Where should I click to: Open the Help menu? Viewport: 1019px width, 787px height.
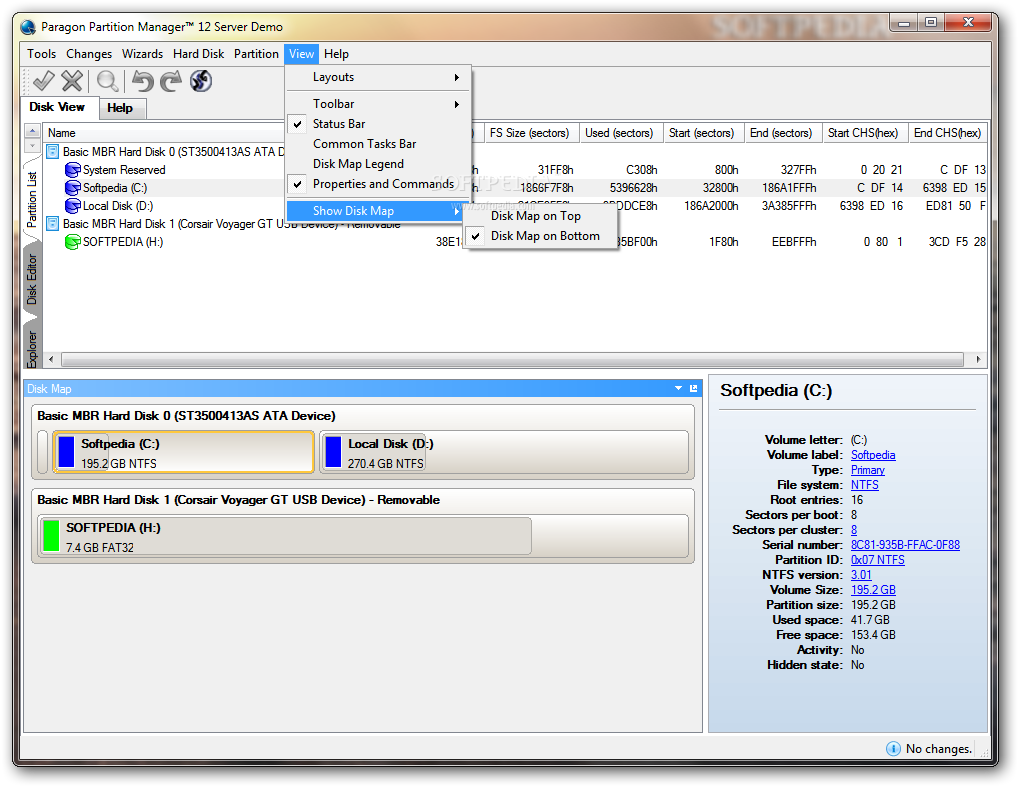pos(336,54)
